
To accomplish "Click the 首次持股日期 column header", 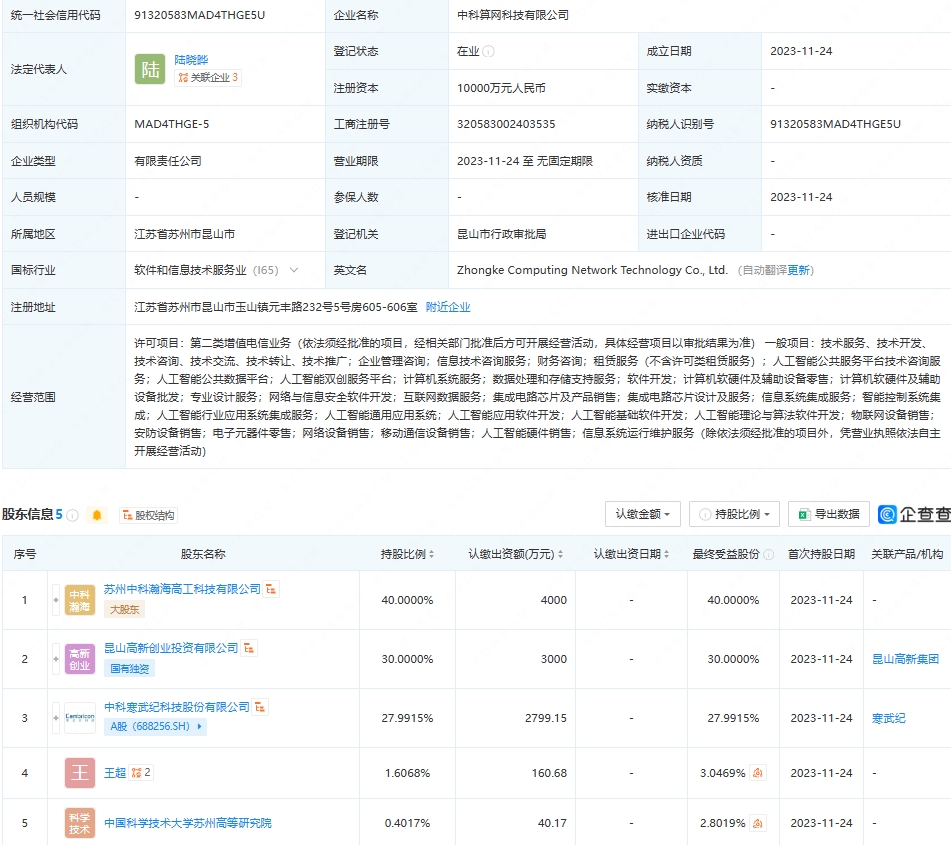I will click(821, 554).
